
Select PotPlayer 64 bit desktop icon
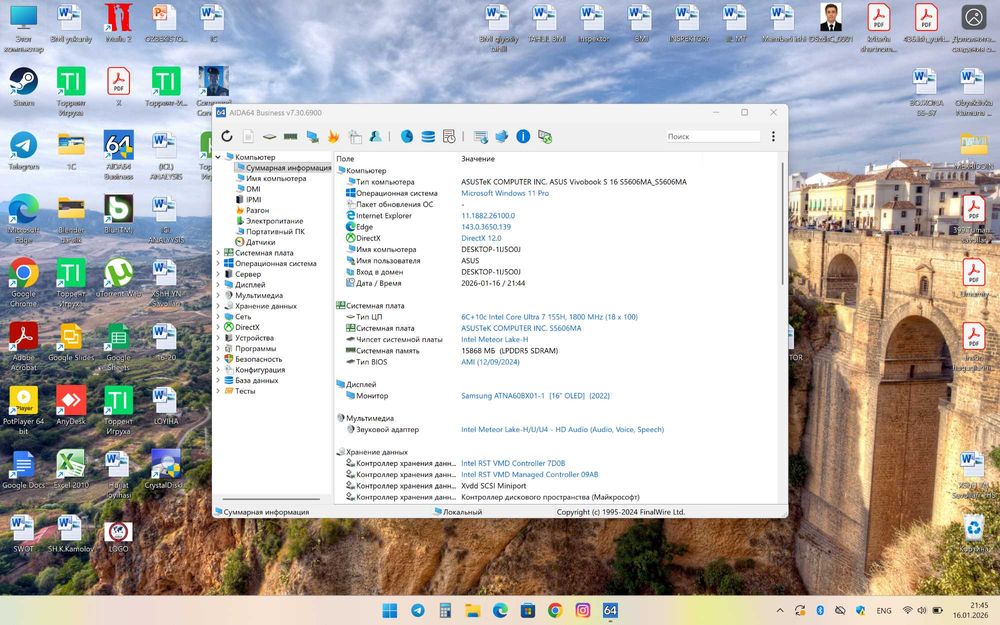point(24,410)
